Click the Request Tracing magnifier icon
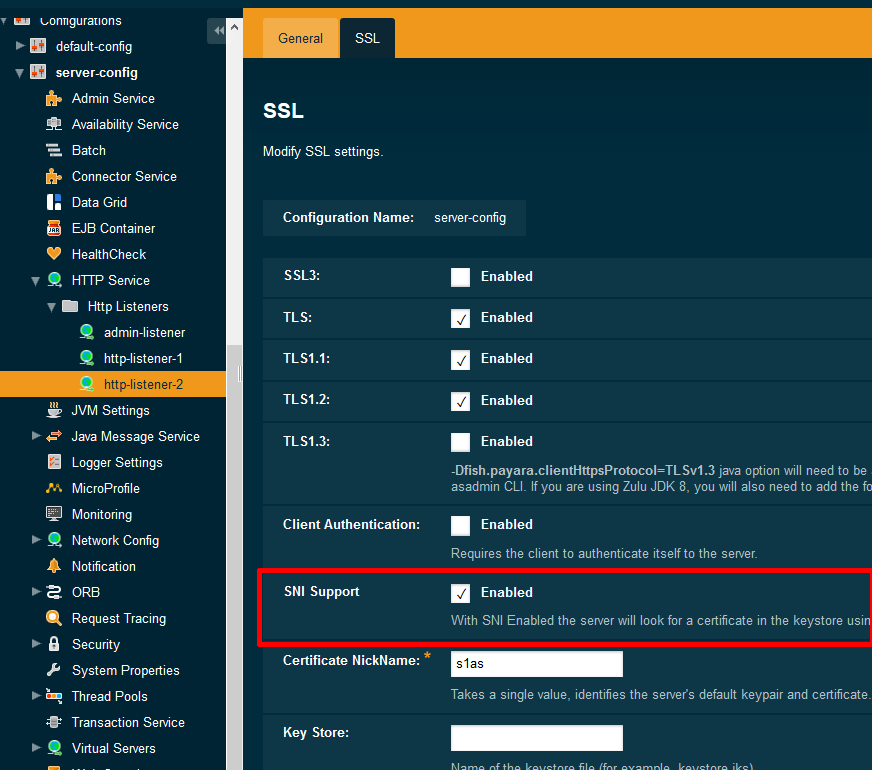872x770 pixels. pos(54,618)
